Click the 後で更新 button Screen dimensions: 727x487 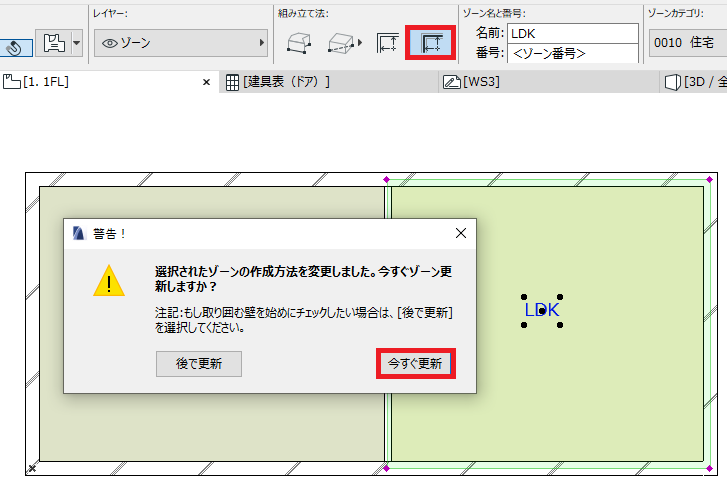coord(198,364)
